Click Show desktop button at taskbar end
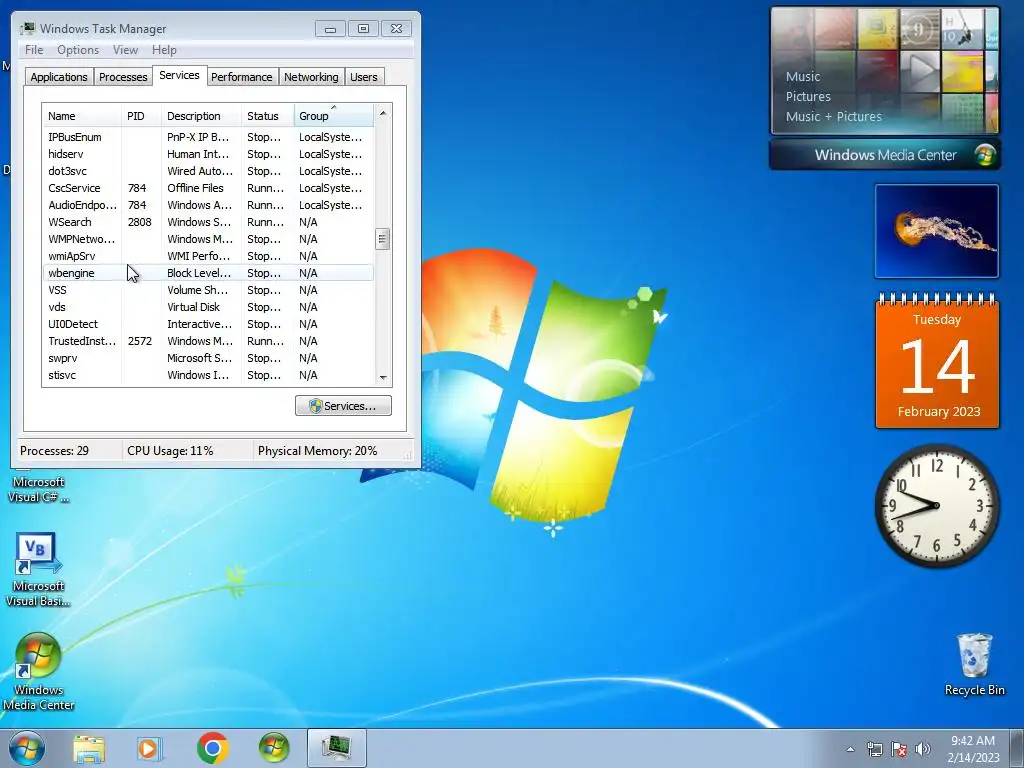Viewport: 1024px width, 768px height. click(x=1017, y=748)
